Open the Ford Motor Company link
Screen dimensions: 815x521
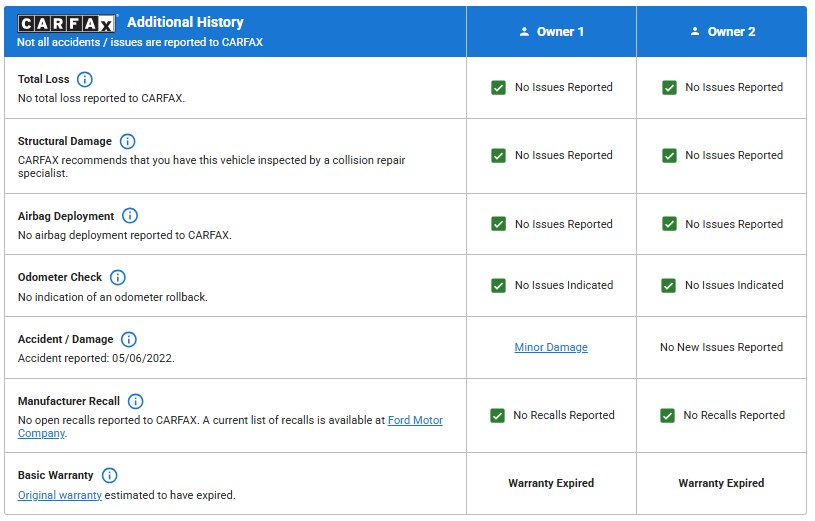(230, 427)
